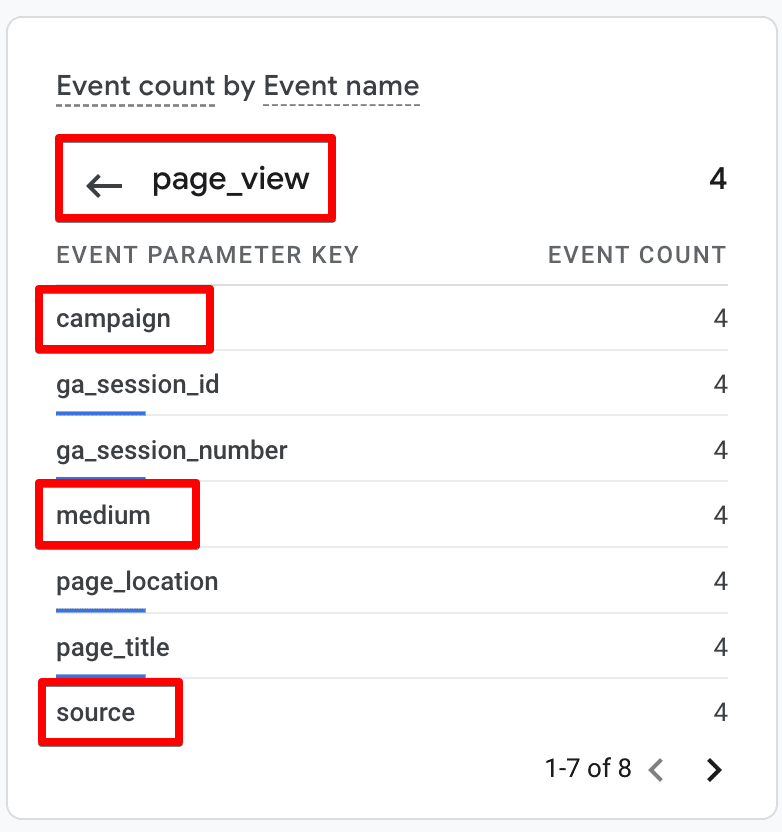Click the back arrow next to page_view
The image size is (782, 832).
(101, 180)
